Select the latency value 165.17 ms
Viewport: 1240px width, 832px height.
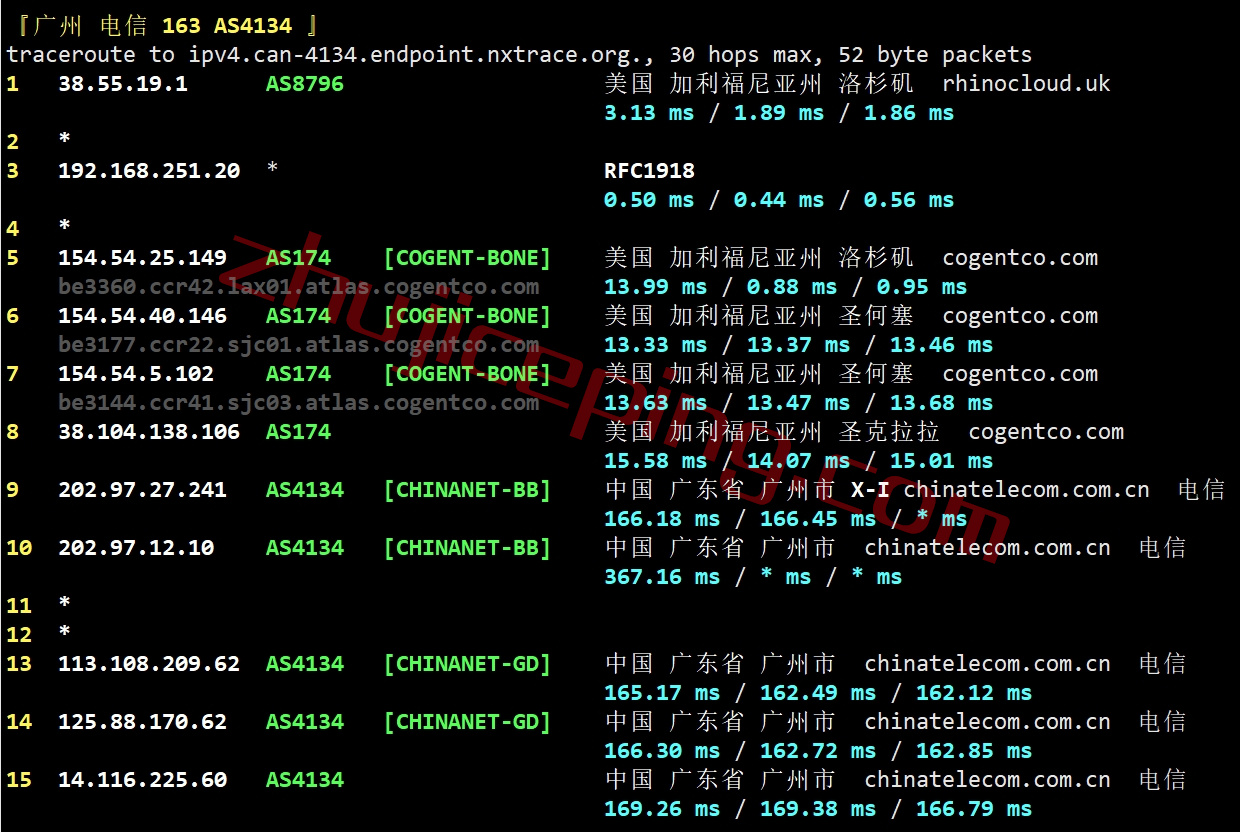click(662, 693)
